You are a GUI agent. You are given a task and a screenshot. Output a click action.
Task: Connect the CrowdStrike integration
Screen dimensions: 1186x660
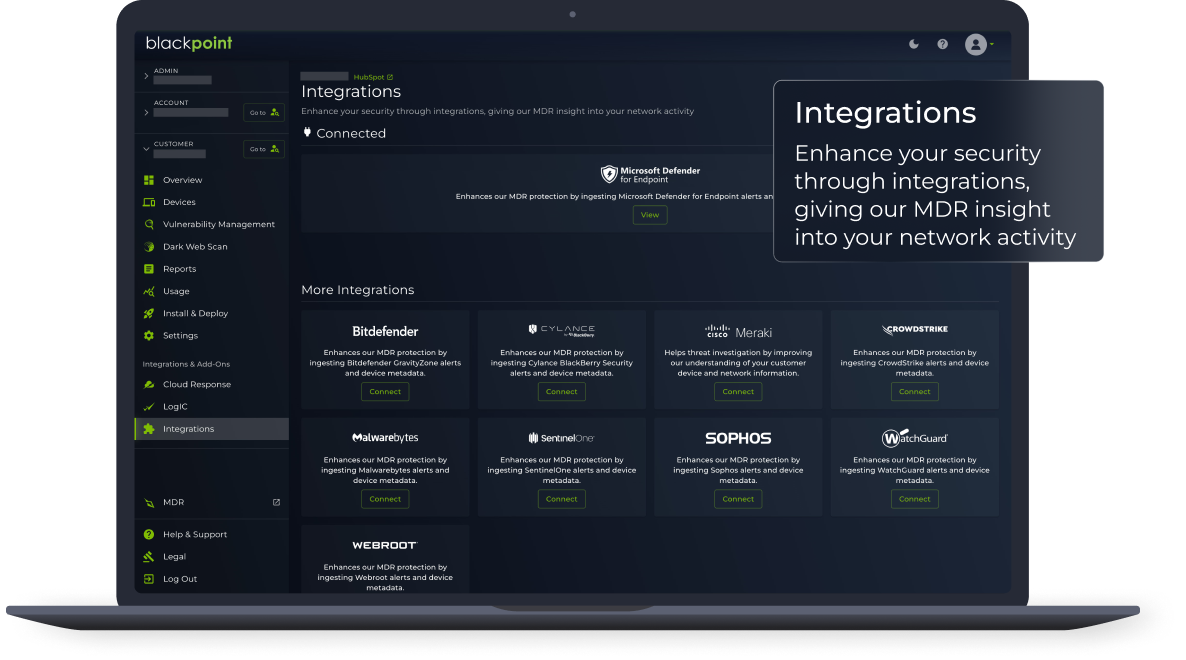pyautogui.click(x=914, y=392)
